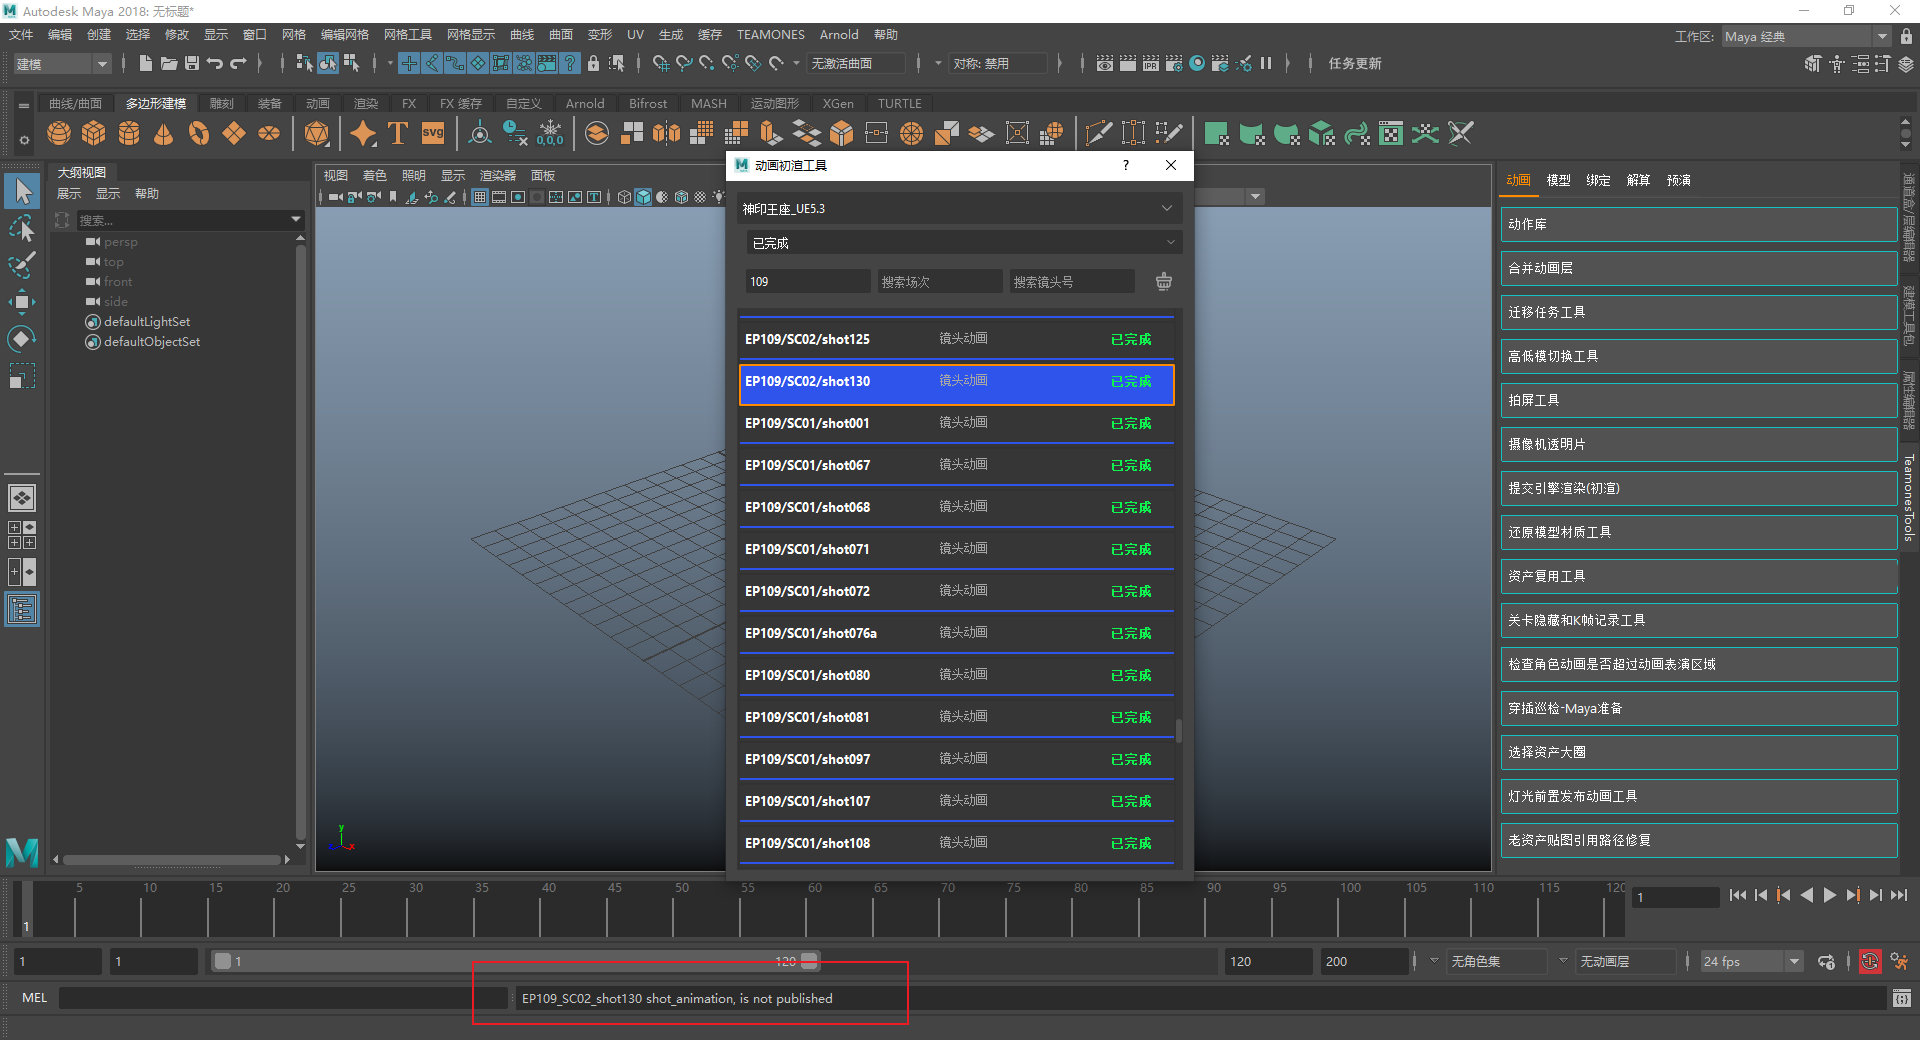
Task: Switch to the Arnold shelf tab
Action: point(584,104)
